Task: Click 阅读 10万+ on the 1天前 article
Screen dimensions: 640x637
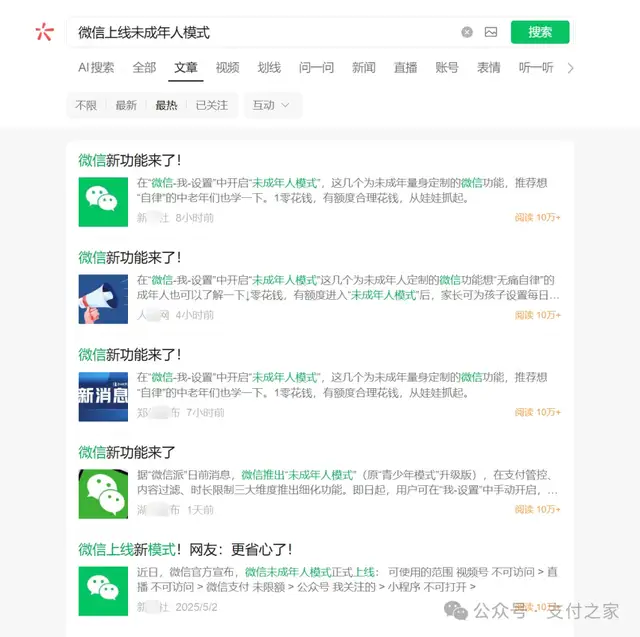Action: tap(538, 509)
